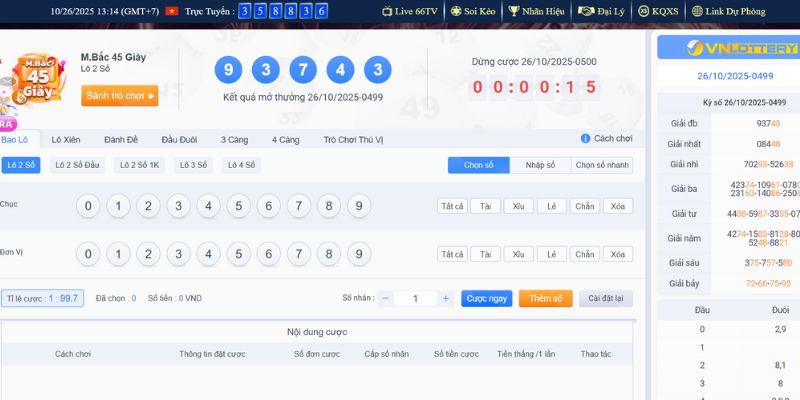The width and height of the screenshot is (800, 400).
Task: Click draw number 26/10/2025-0499 in side panel
Action: pos(735,76)
